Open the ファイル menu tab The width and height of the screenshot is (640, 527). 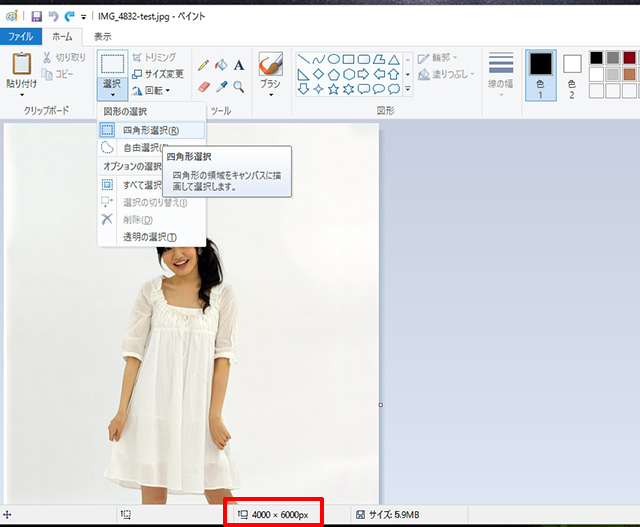tap(20, 36)
